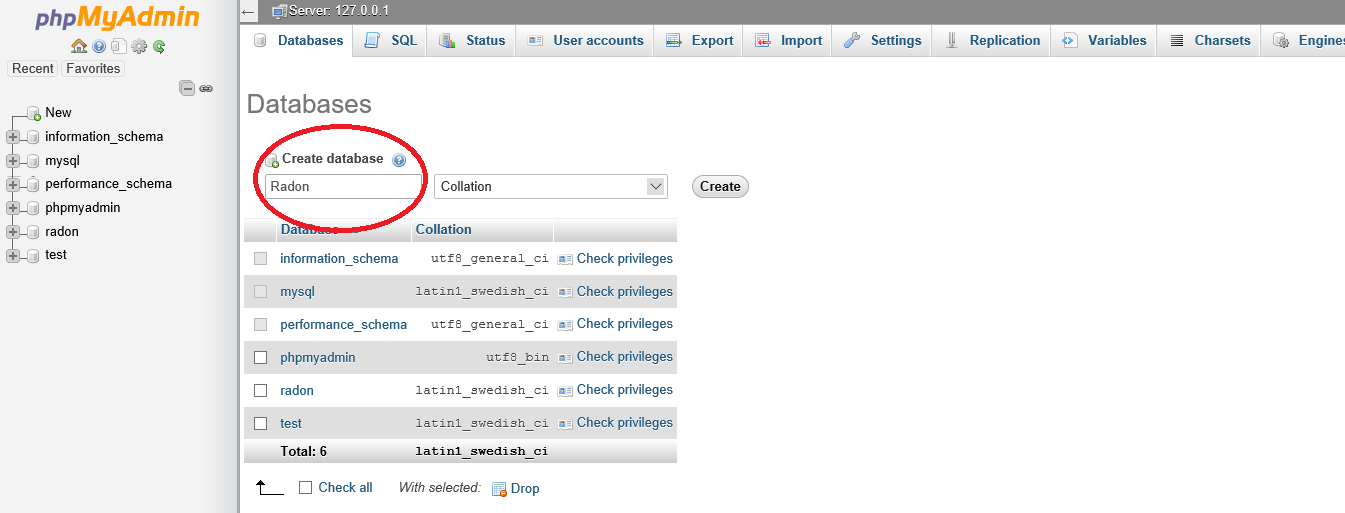Open the Charsets tab
Screen dimensions: 1345x513
(x=1209, y=41)
